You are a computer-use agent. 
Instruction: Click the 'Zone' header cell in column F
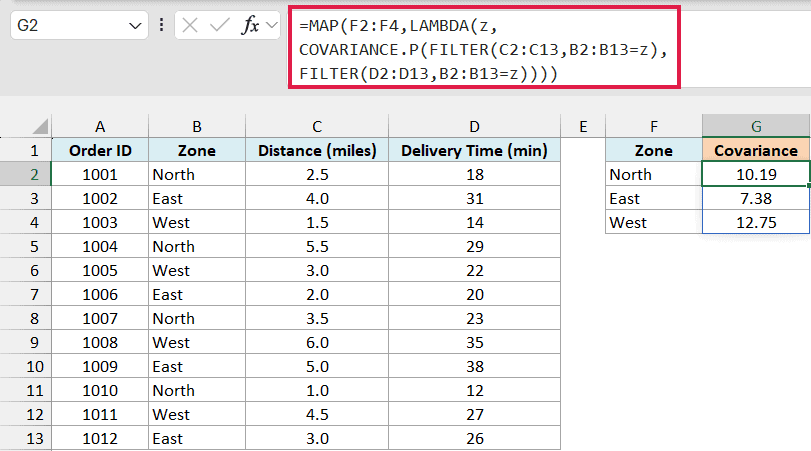654,151
